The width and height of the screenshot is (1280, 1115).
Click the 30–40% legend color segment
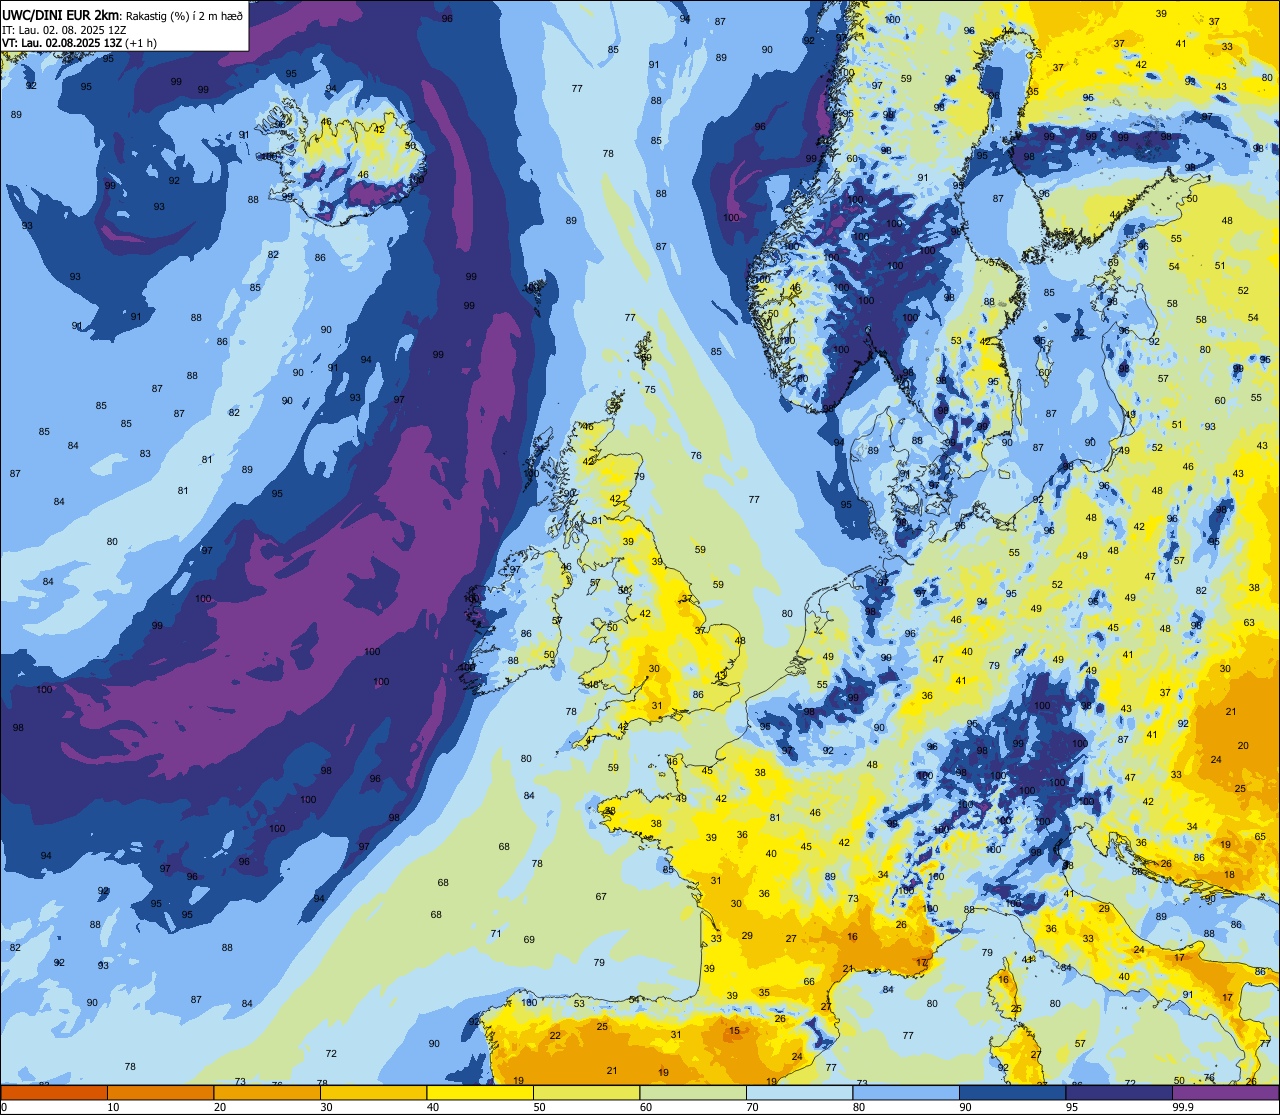373,1092
